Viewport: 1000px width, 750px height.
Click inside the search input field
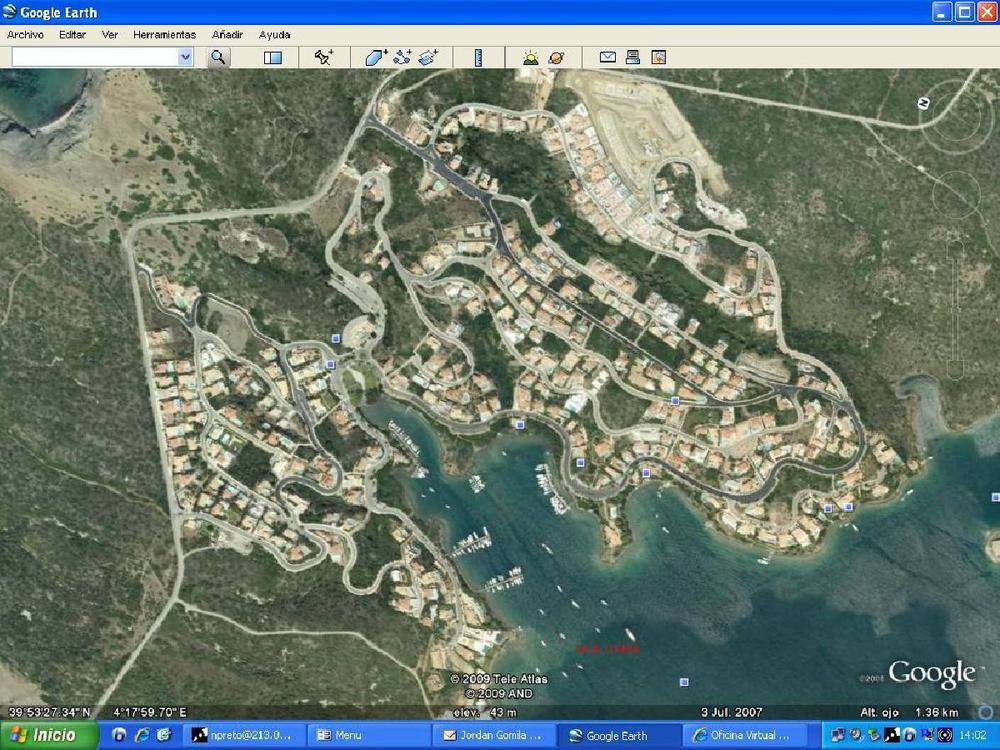coord(94,58)
